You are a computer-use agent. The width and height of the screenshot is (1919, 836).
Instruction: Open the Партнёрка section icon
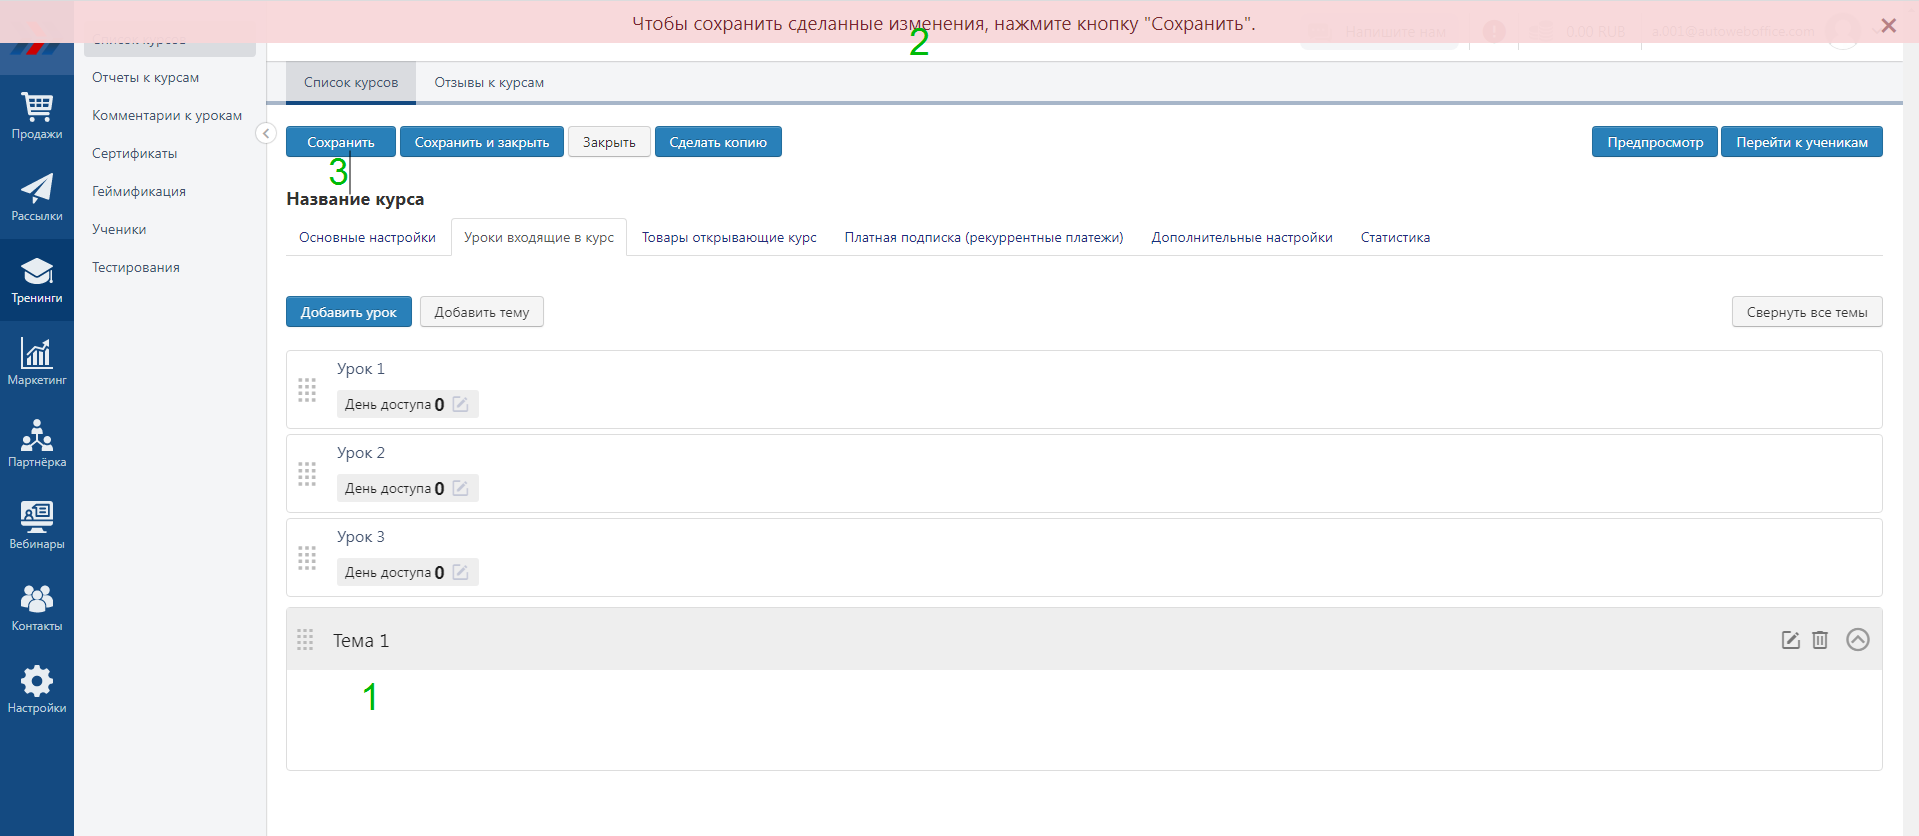click(37, 444)
